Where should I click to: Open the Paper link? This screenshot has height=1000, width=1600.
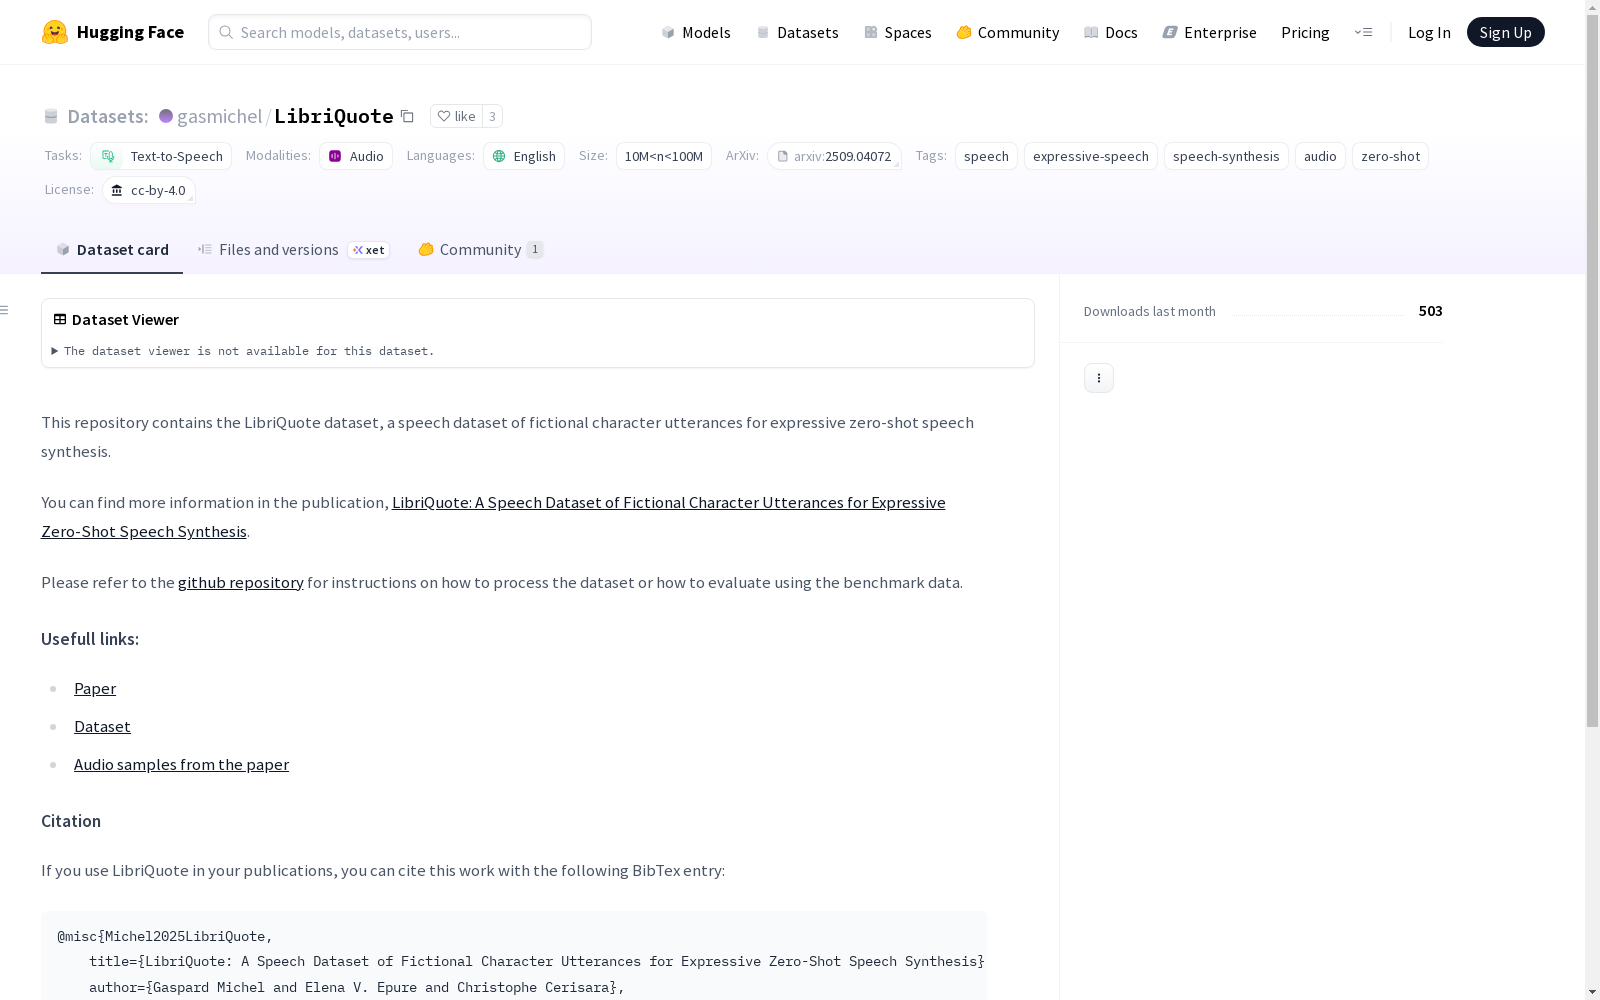[x=95, y=688]
